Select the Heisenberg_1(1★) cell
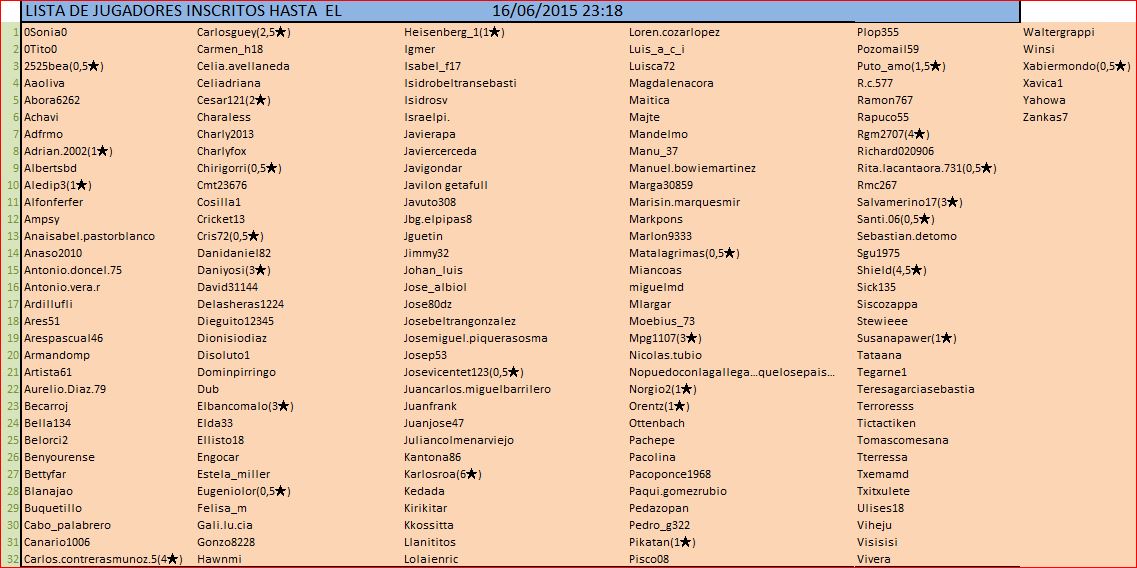This screenshot has height=568, width=1137. pos(454,32)
